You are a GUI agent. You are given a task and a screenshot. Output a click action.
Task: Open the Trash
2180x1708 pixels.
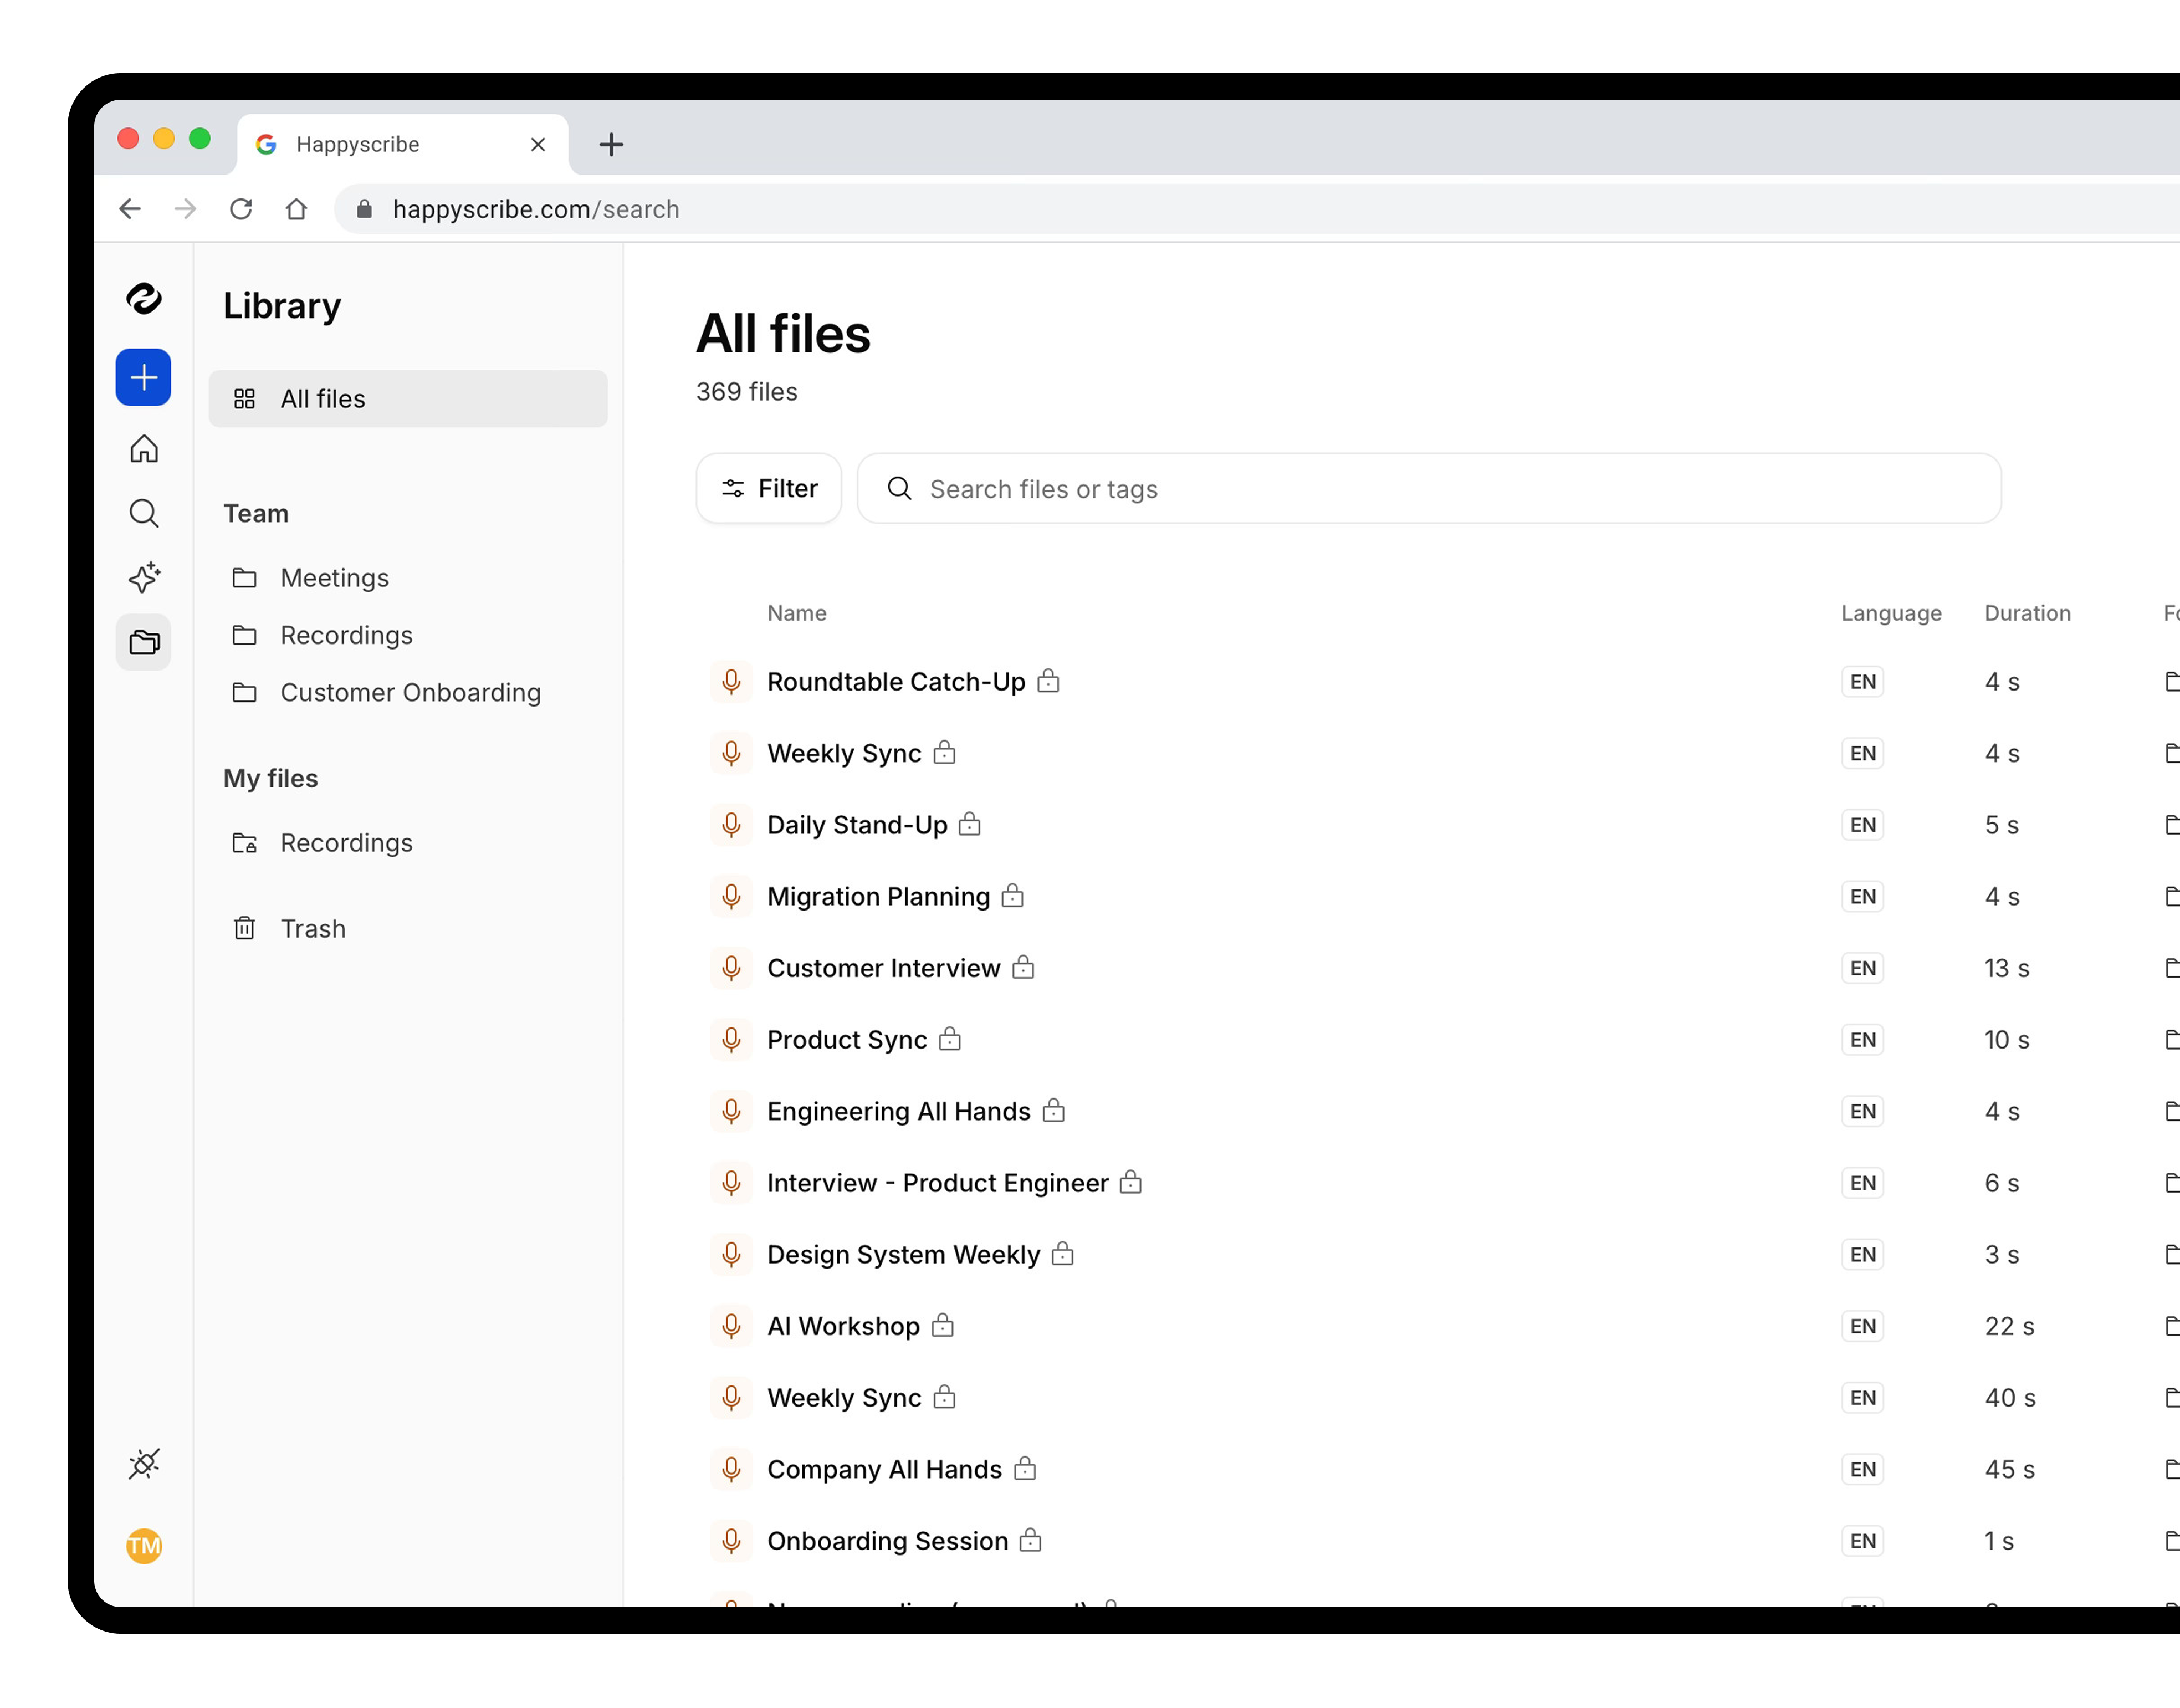[408, 929]
